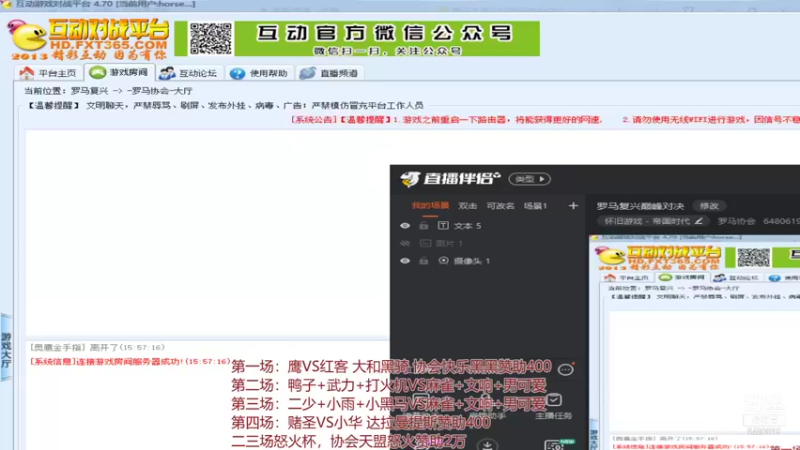Open the 游戏大厅 side tab
This screenshot has height=450, width=800.
pos(6,348)
